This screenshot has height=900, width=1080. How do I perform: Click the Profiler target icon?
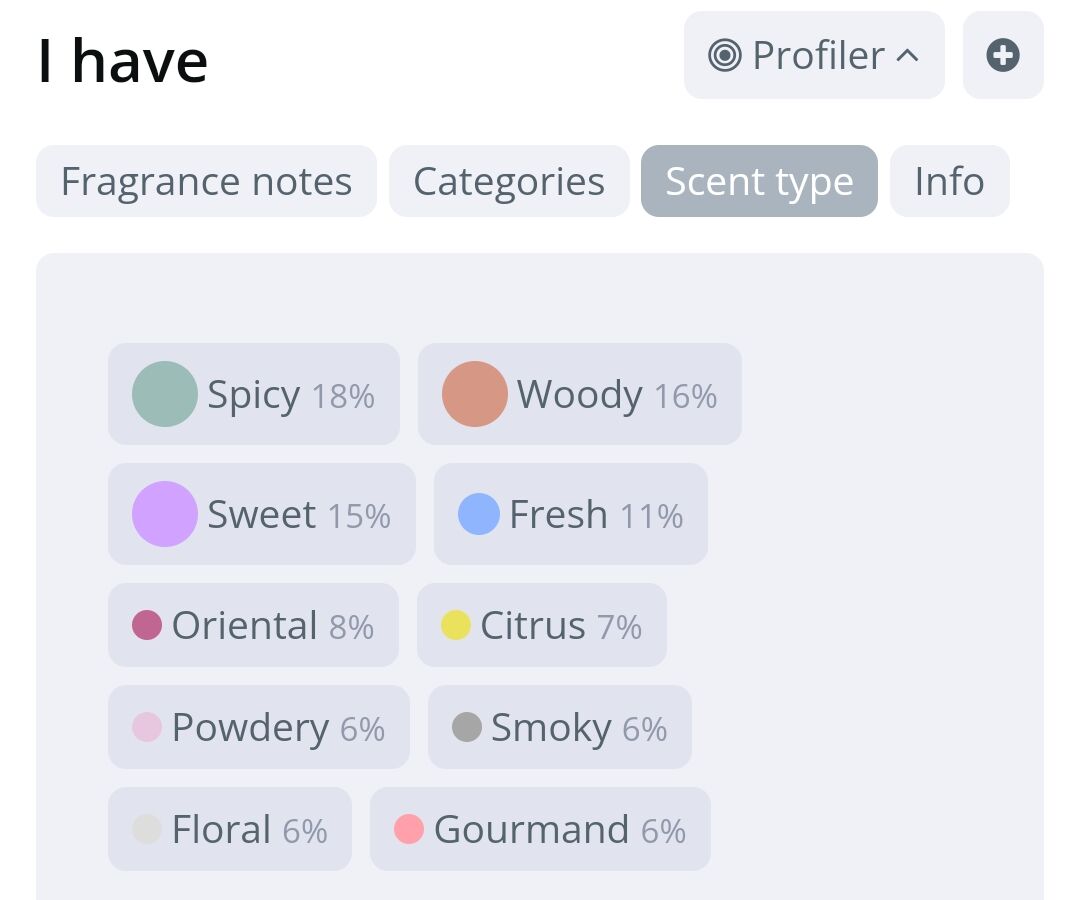(724, 55)
